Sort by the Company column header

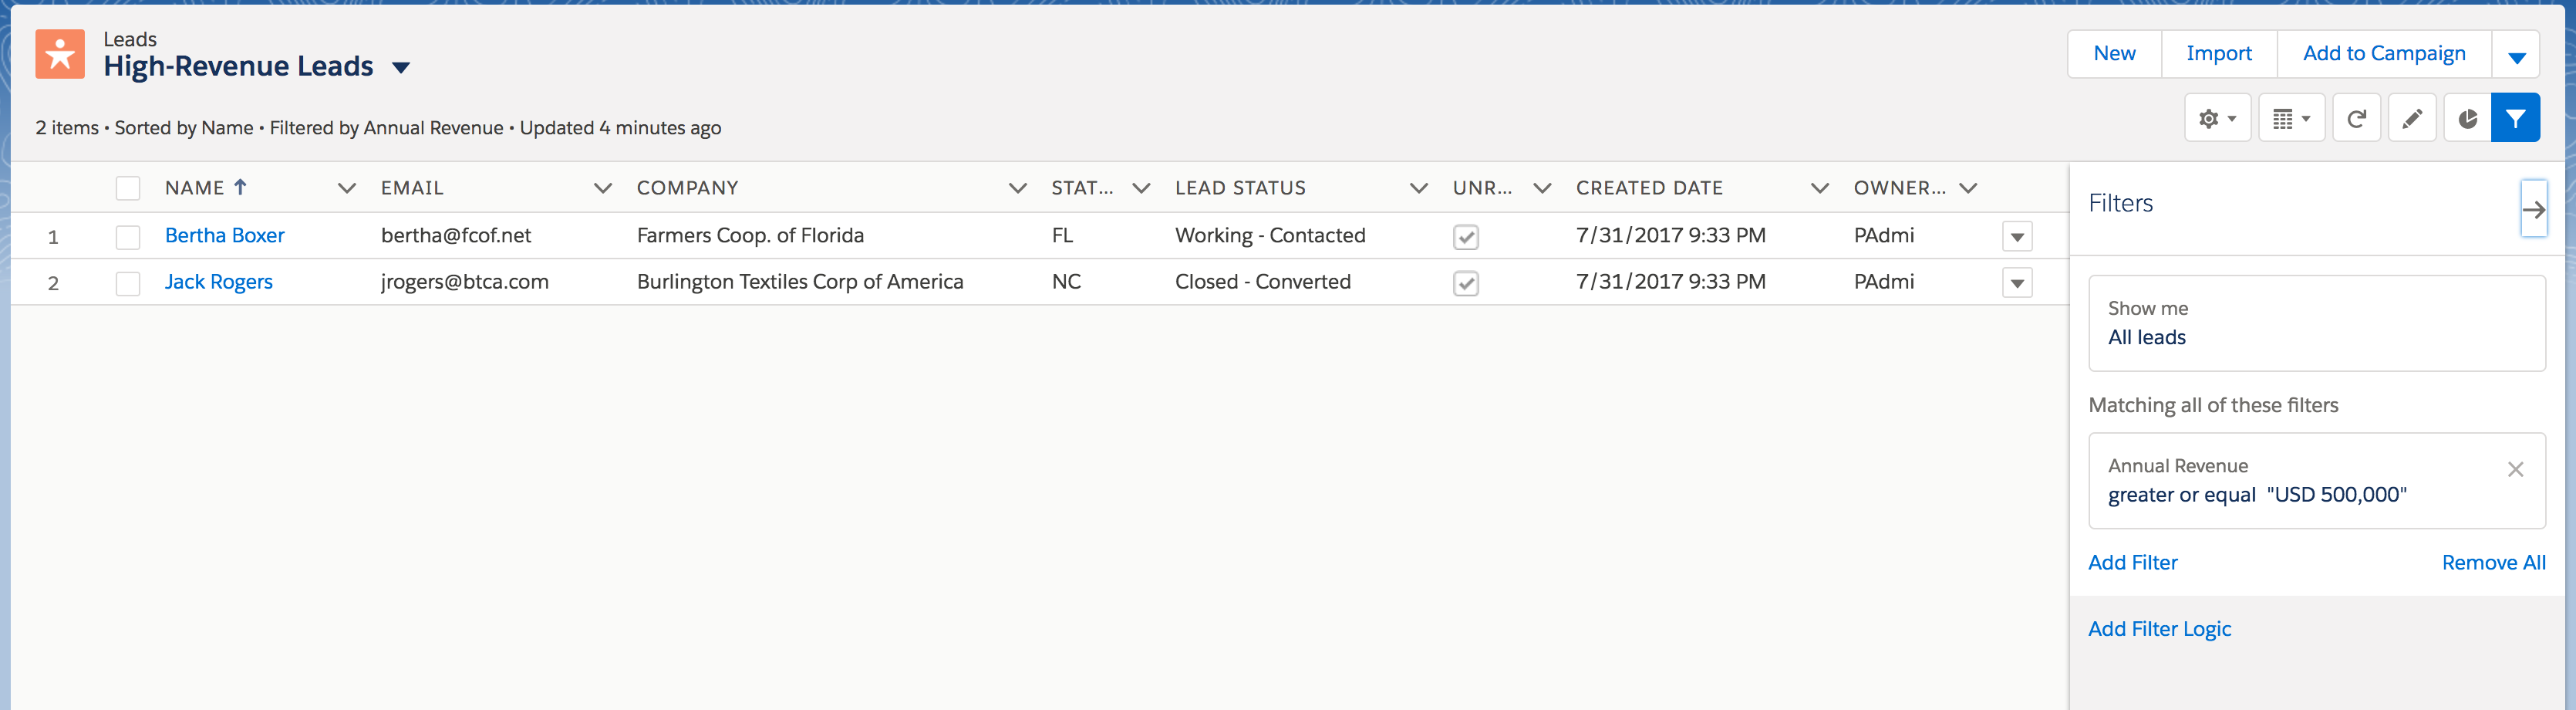688,188
